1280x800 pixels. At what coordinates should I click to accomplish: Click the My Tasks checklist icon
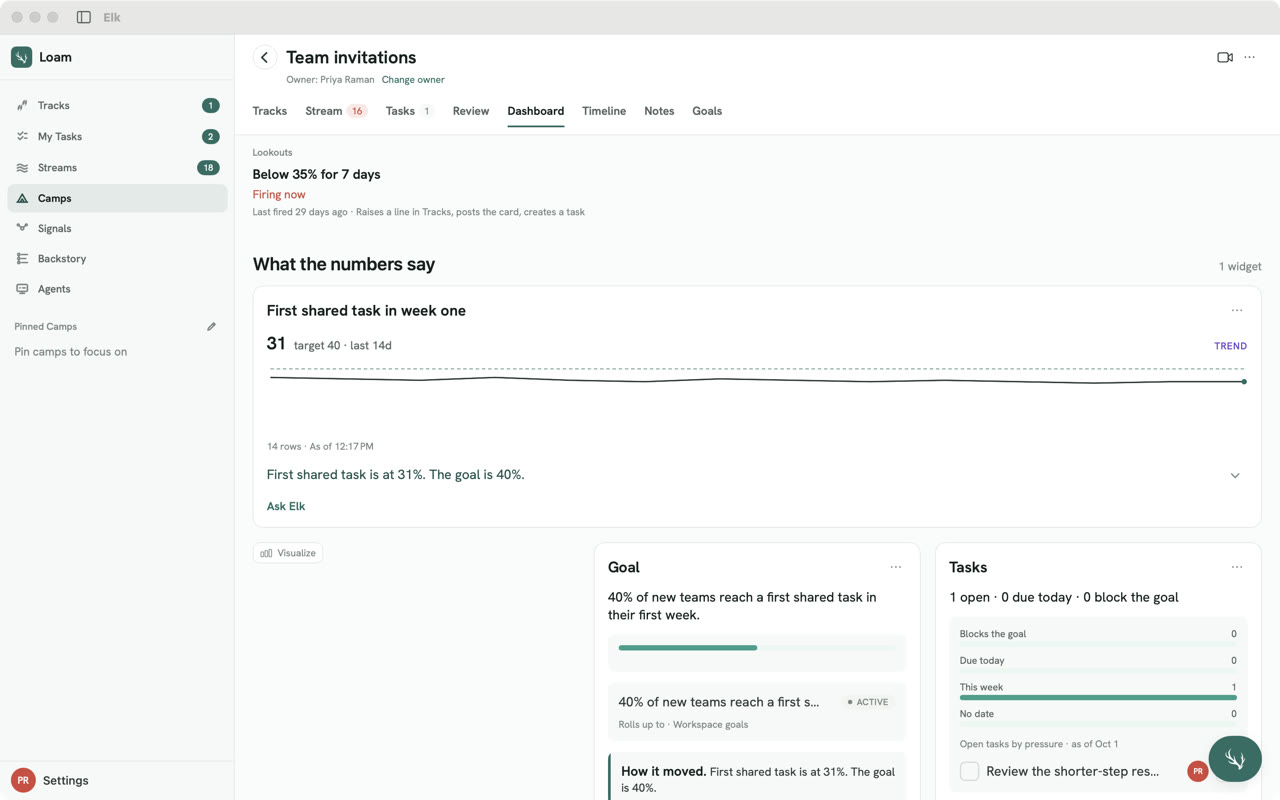22,136
